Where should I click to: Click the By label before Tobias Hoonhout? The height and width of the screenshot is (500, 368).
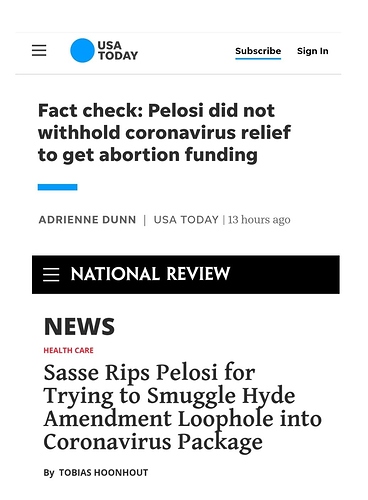click(49, 473)
